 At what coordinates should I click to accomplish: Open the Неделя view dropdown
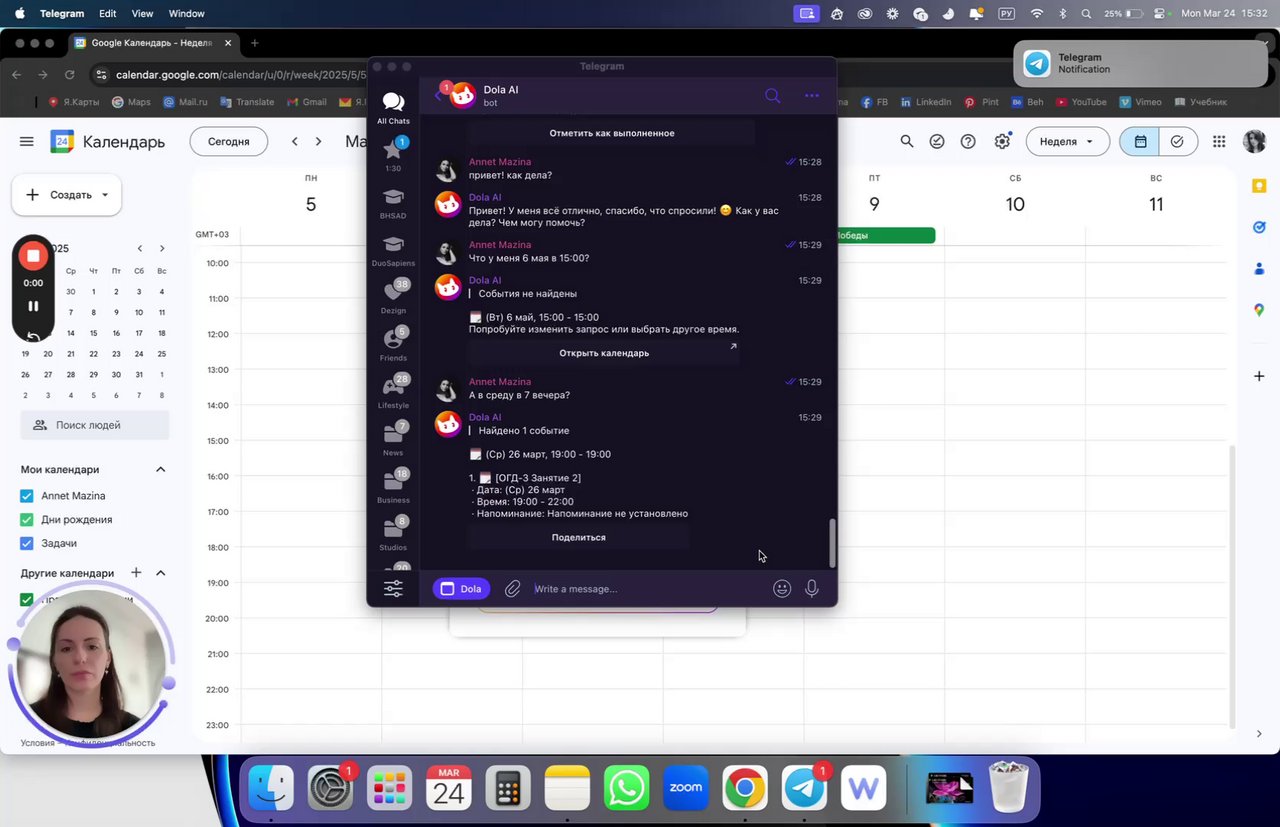[1067, 142]
